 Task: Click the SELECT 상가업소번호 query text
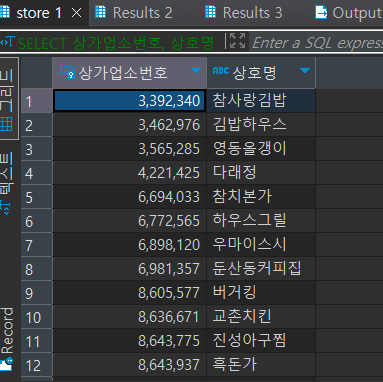pos(116,43)
